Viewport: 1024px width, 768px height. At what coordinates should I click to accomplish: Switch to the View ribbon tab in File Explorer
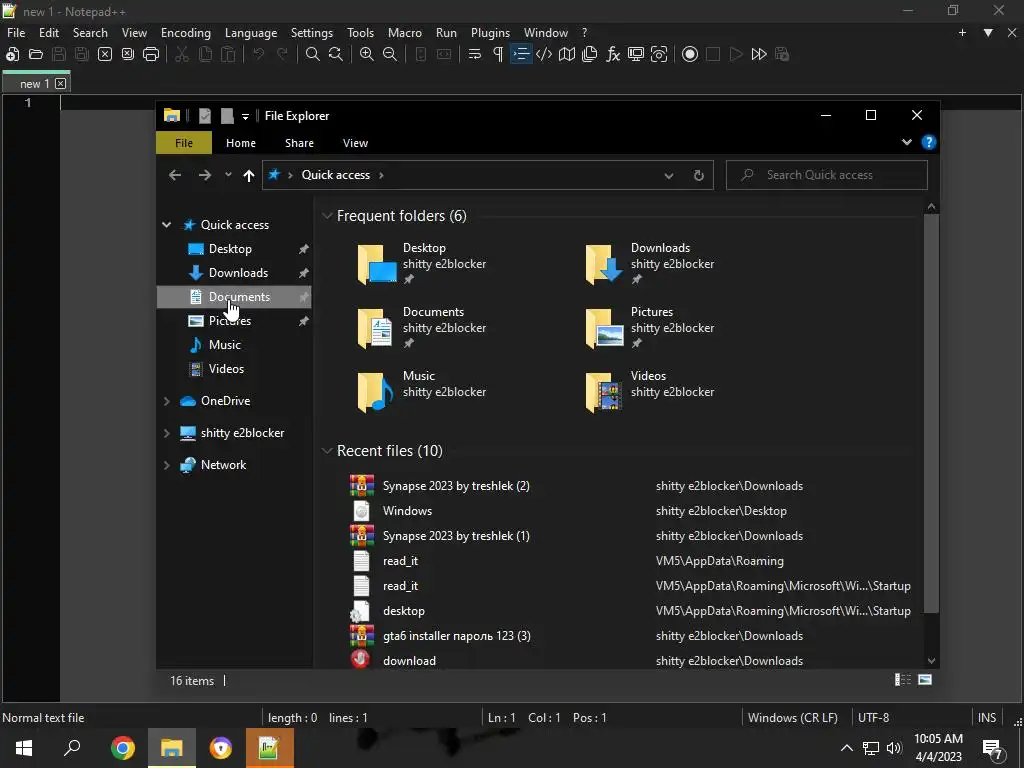pos(355,143)
